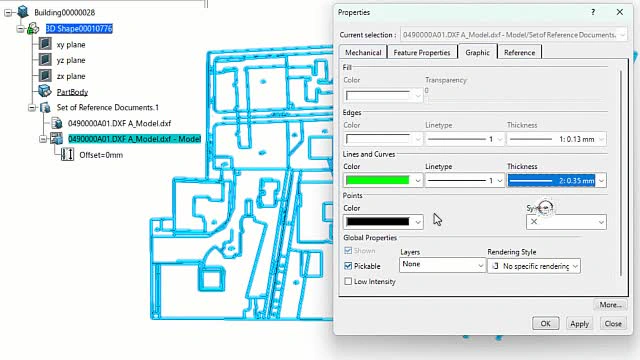Click the Properties dialog vertical scrollbar
This screenshot has height=360, width=640.
[621, 173]
